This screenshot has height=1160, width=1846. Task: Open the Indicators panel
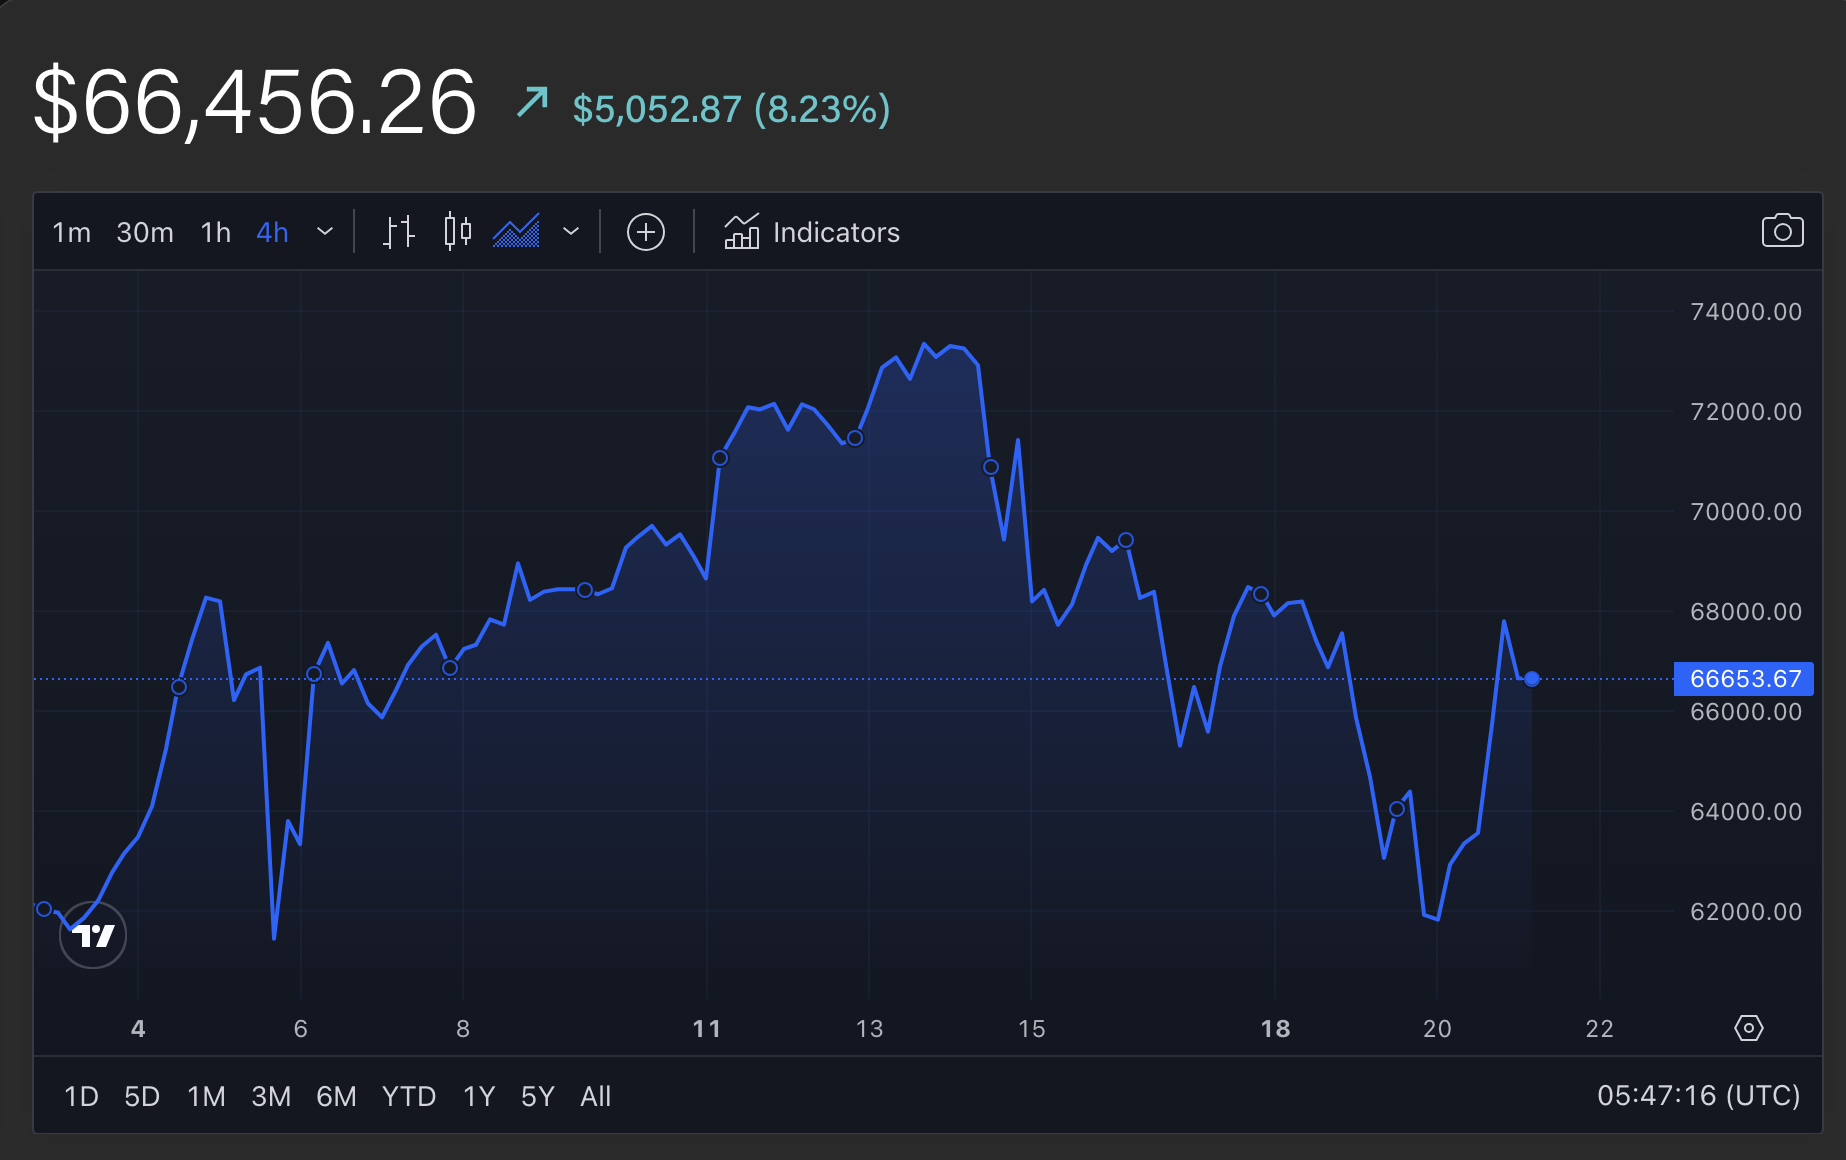[x=812, y=232]
